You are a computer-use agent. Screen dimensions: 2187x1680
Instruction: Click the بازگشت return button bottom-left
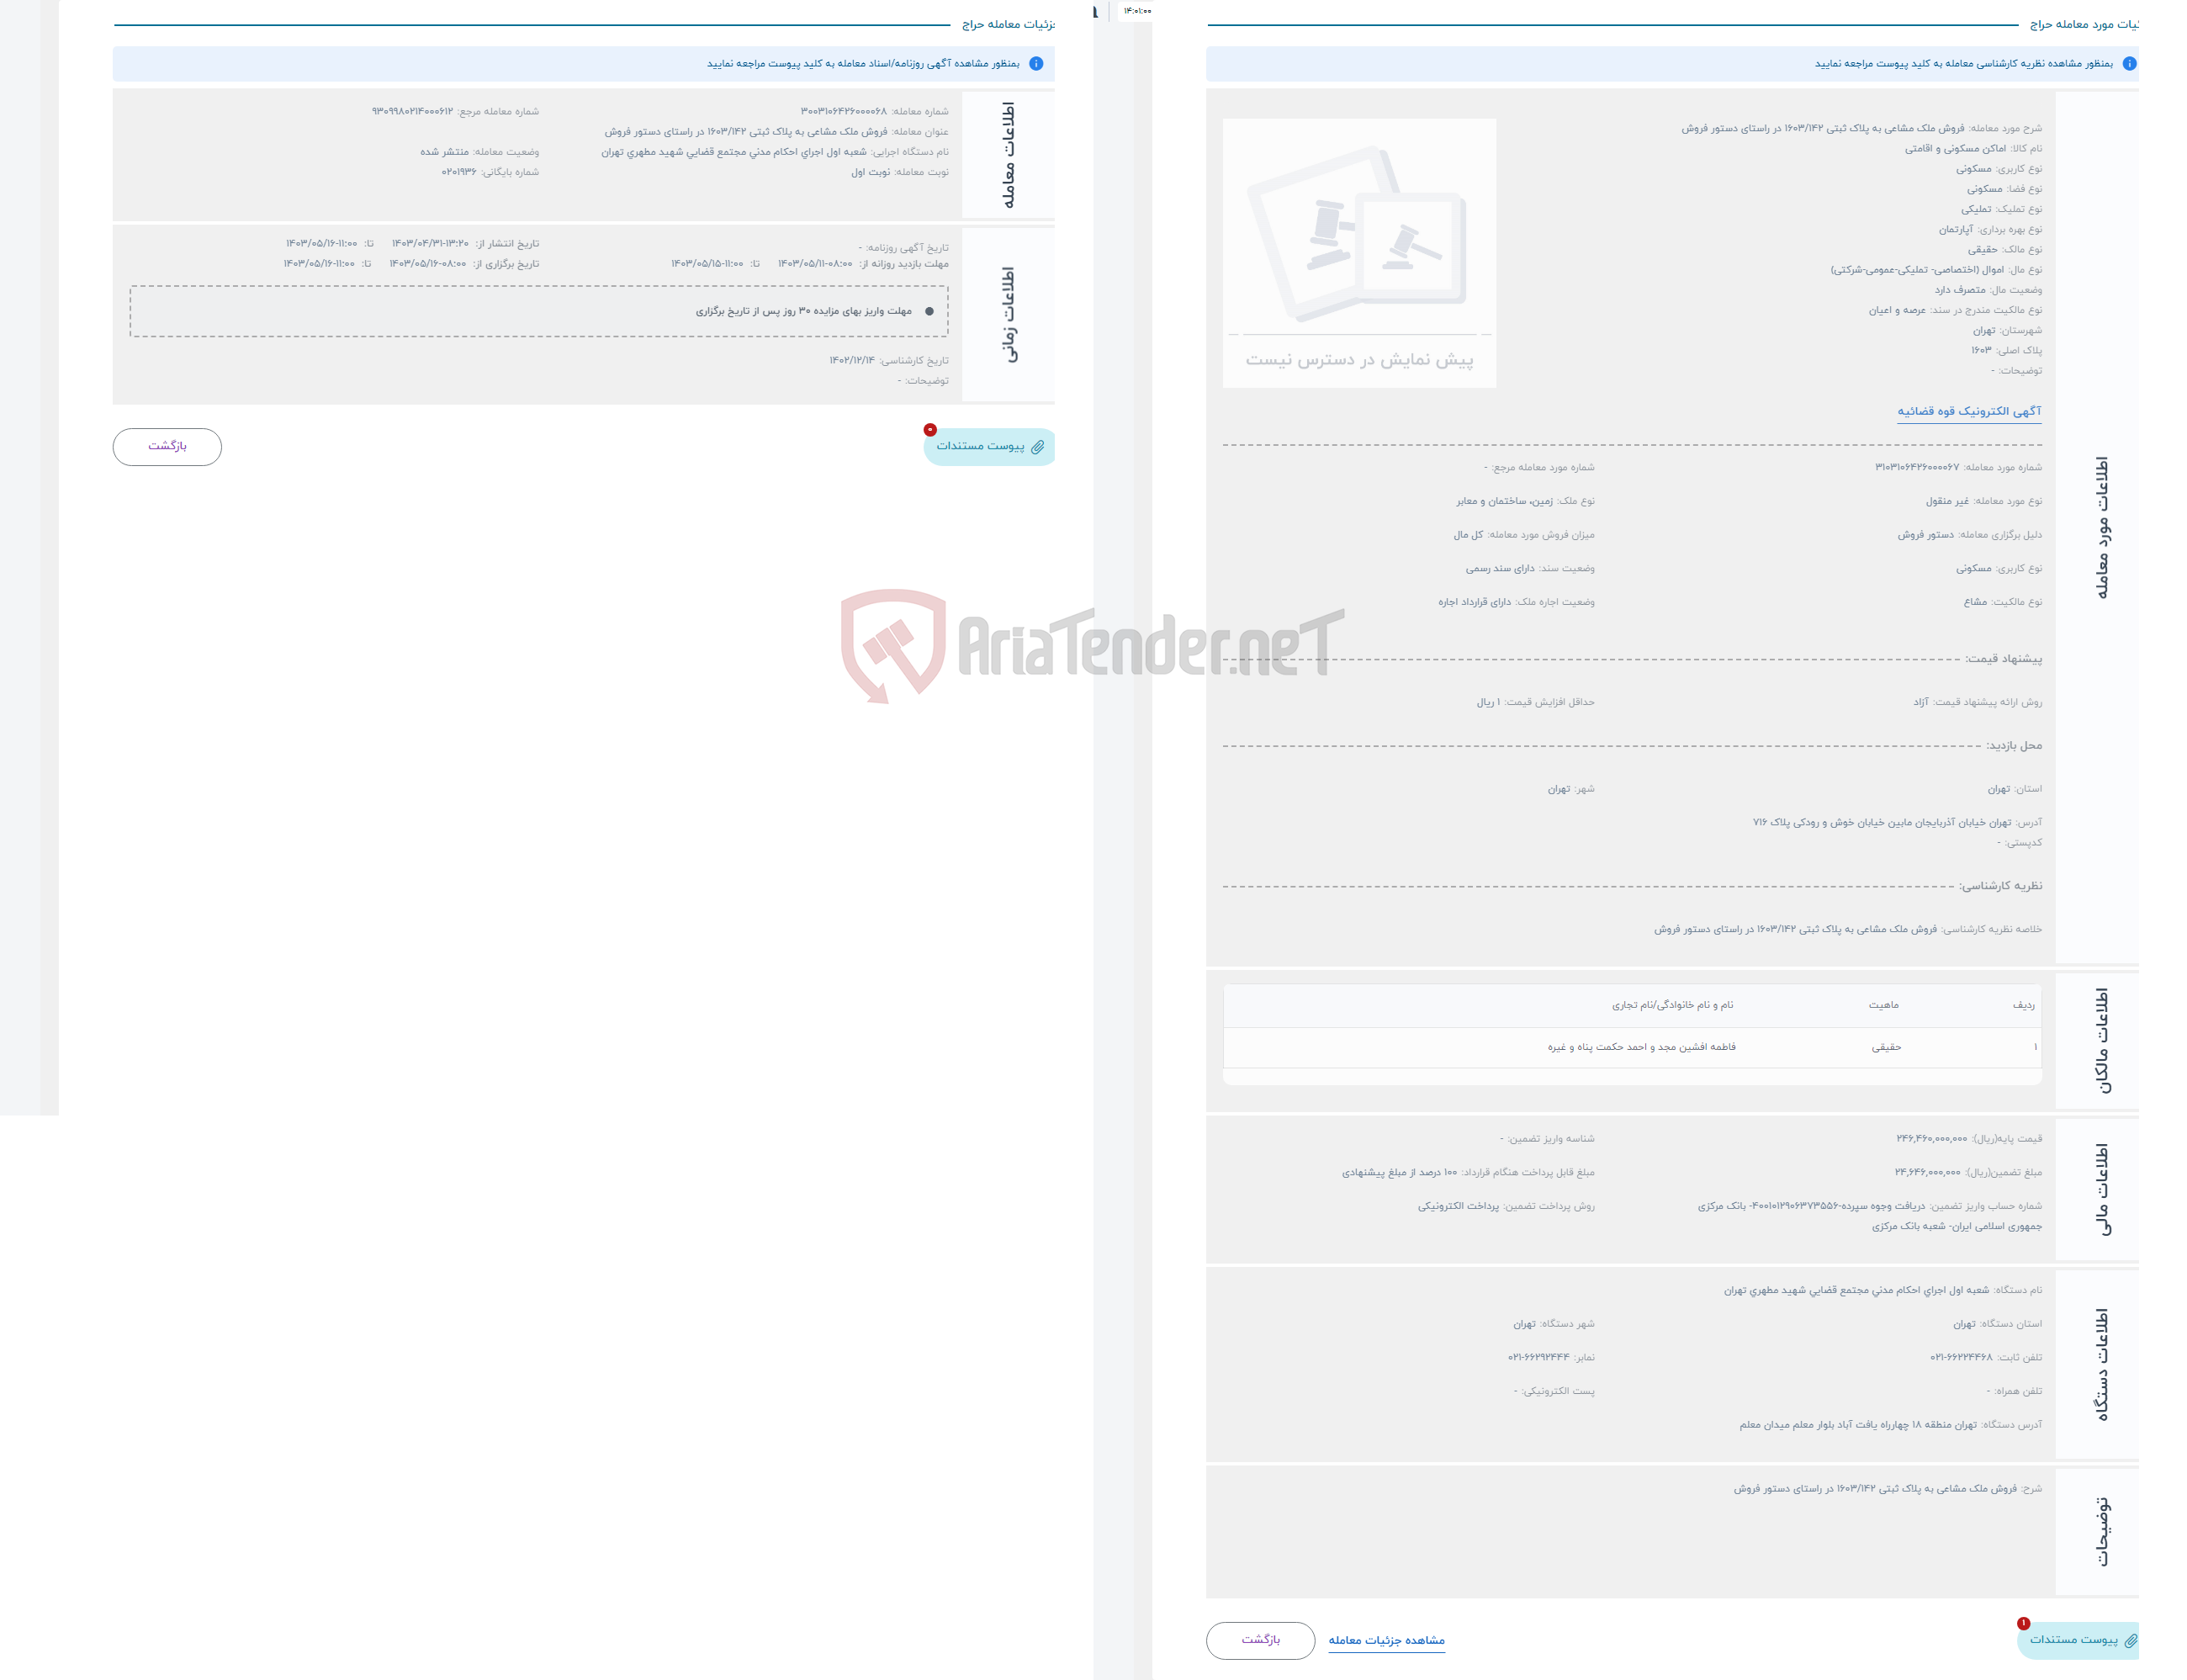coord(169,445)
